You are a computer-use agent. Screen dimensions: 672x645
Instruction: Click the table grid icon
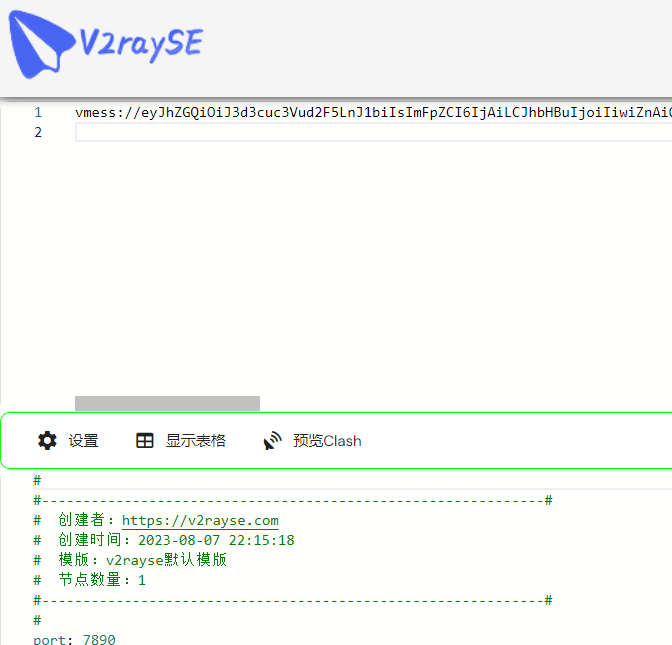[x=145, y=441]
